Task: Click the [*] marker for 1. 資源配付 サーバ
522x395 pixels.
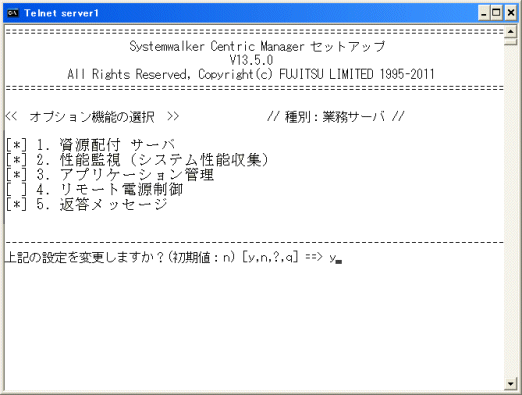Action: (16, 145)
